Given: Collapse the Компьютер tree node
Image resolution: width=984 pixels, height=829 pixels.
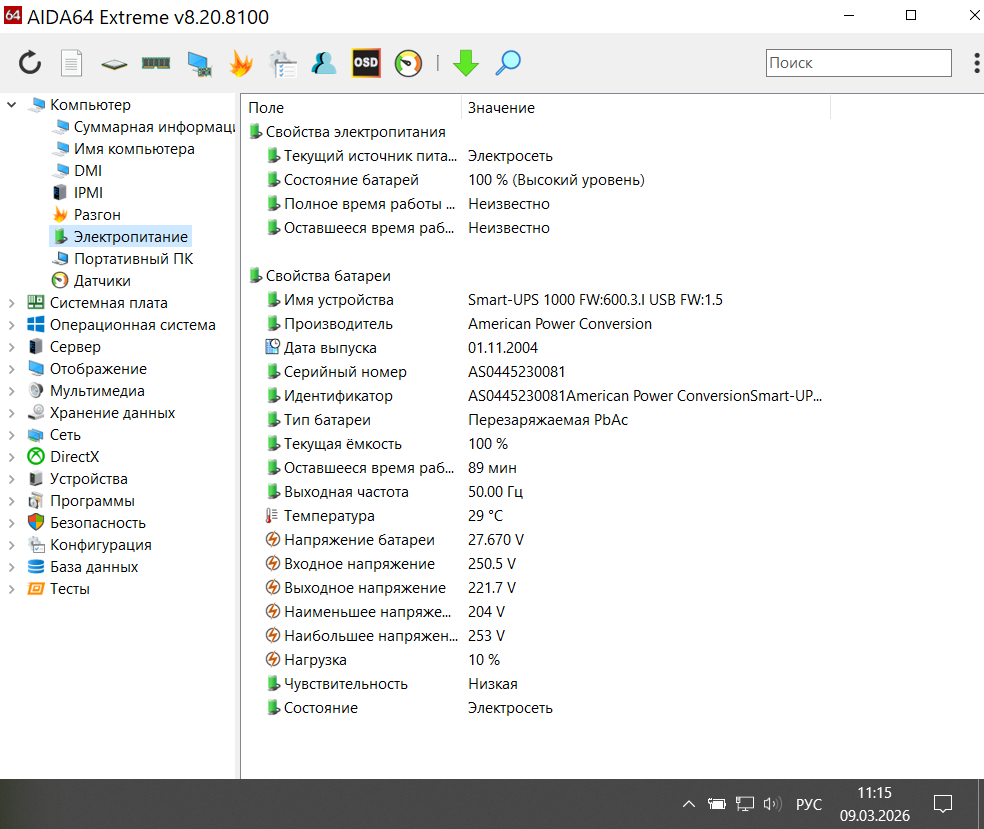Looking at the screenshot, I should pos(11,105).
